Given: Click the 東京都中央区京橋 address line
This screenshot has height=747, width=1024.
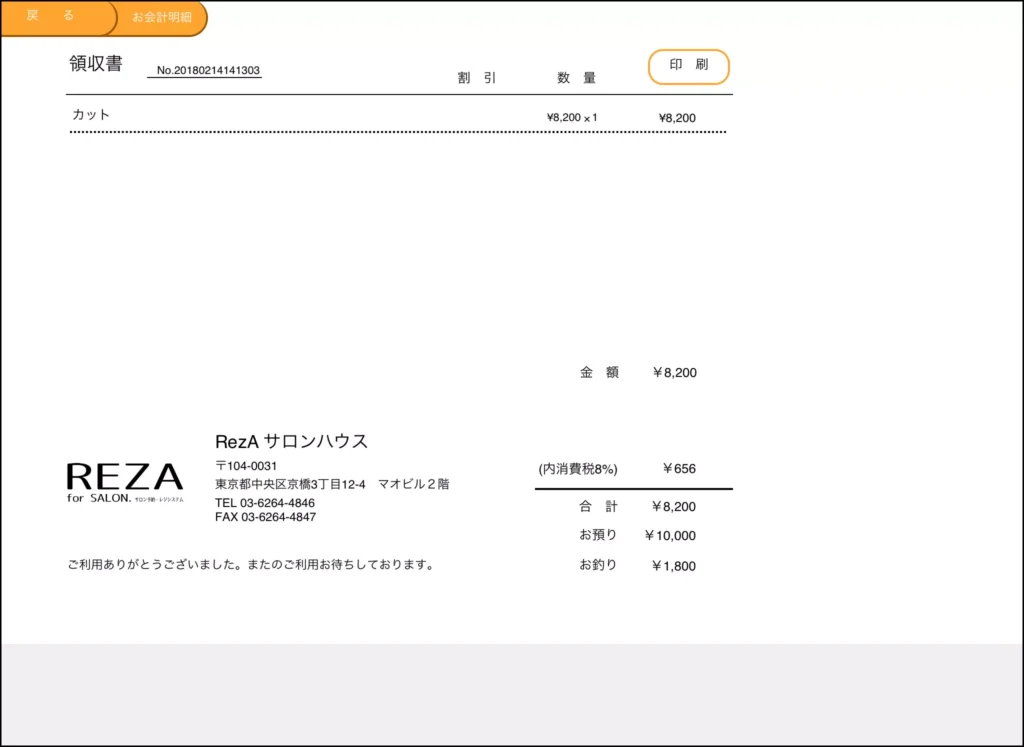Looking at the screenshot, I should click(x=331, y=484).
